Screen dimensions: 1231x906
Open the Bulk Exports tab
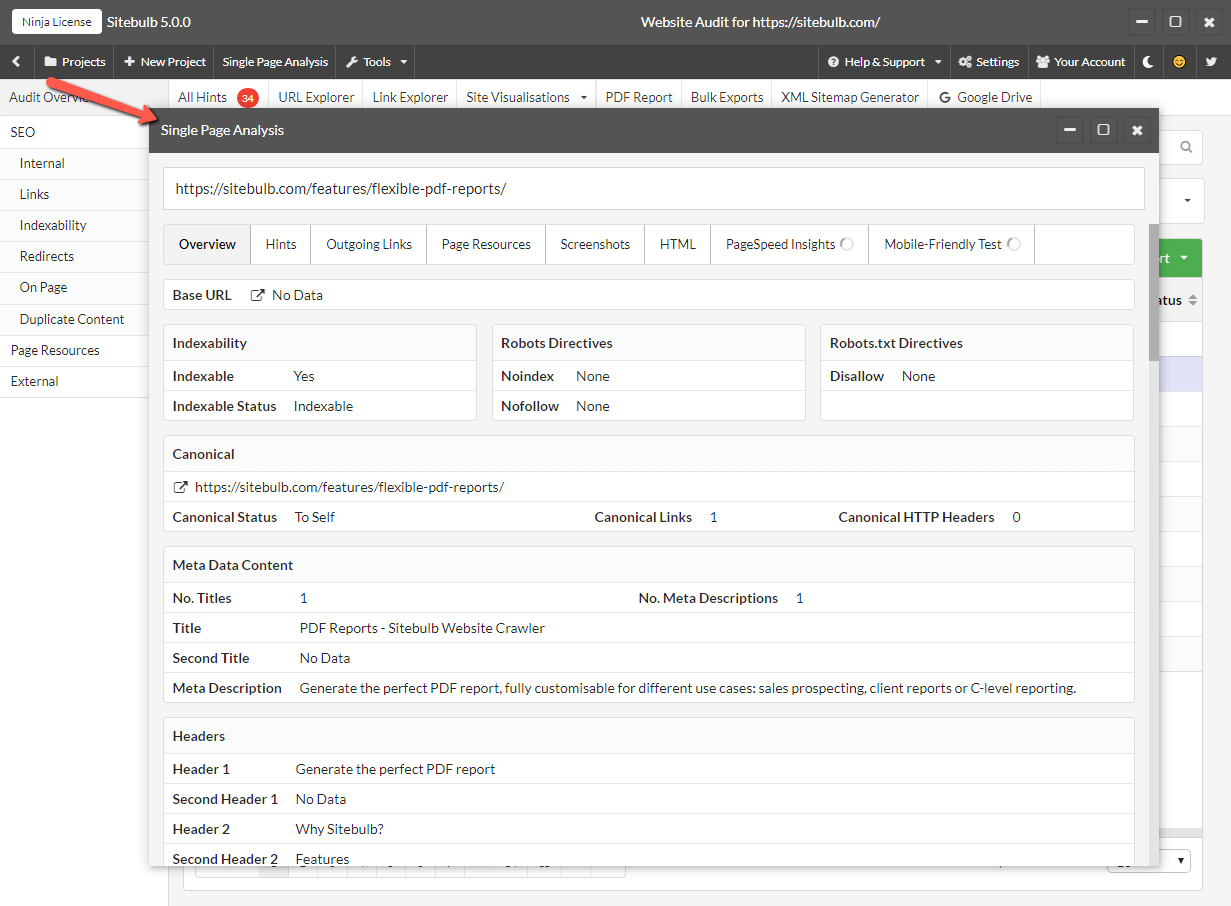click(727, 97)
